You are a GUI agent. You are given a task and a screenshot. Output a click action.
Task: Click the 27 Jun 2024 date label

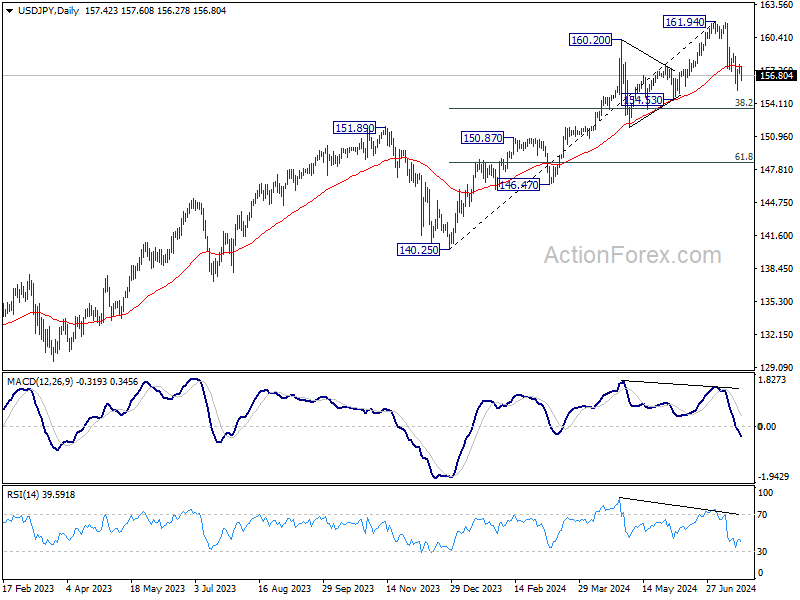click(730, 589)
